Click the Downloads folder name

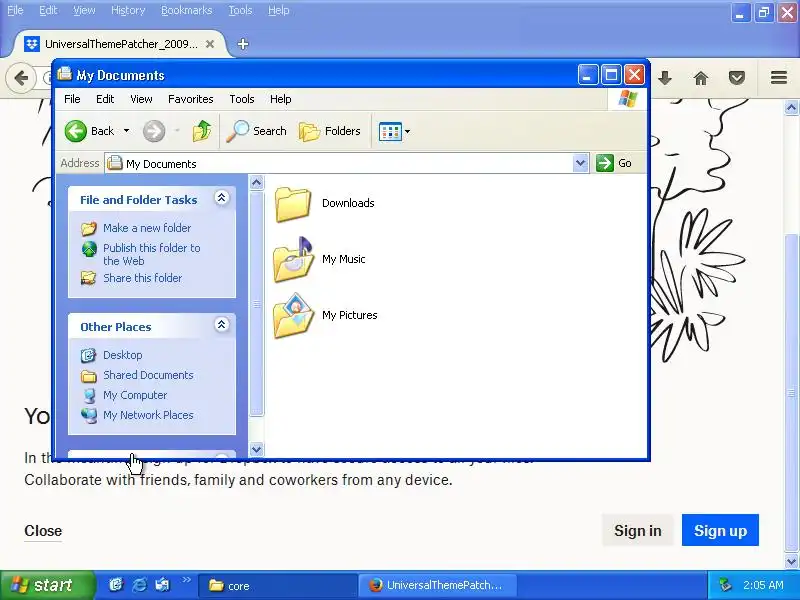click(x=348, y=203)
